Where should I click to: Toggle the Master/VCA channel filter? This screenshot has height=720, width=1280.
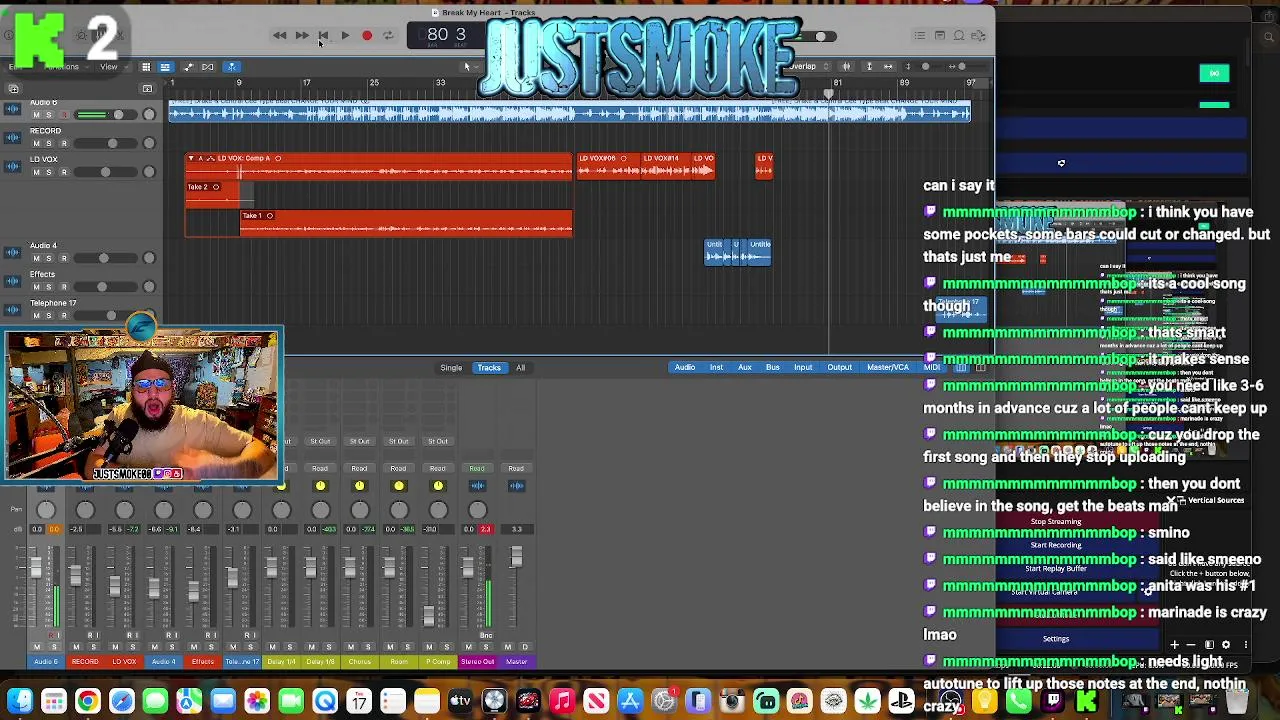[x=888, y=368]
